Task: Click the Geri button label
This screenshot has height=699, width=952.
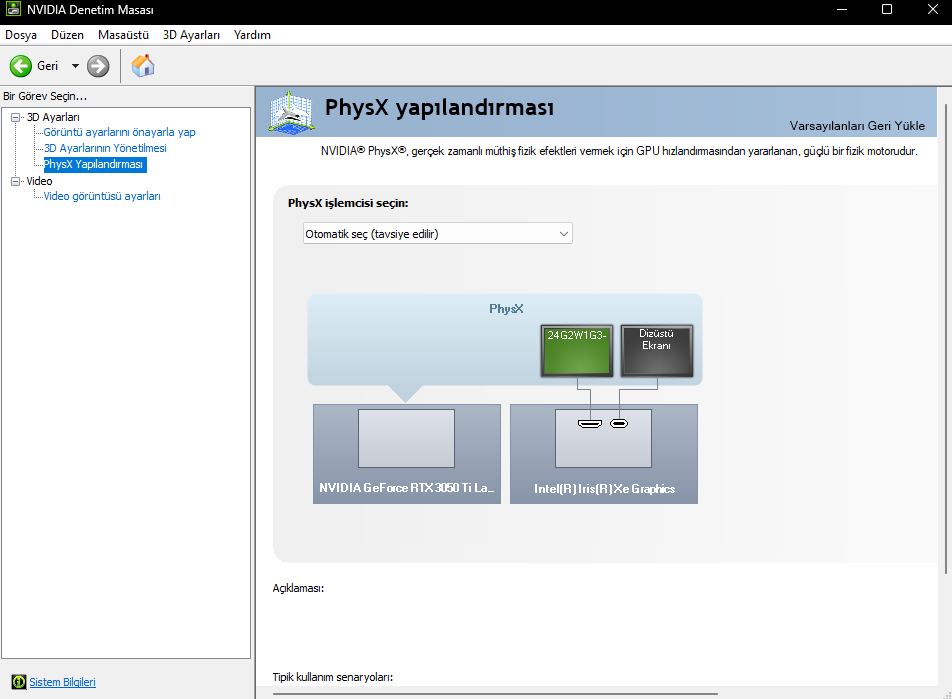Action: (x=47, y=66)
